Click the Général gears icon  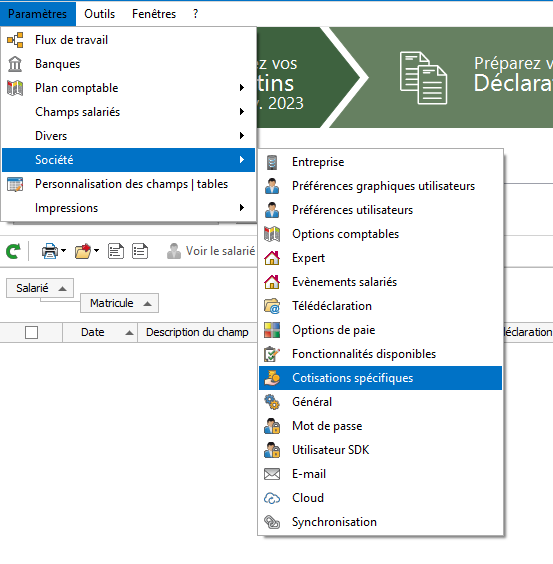(x=272, y=402)
